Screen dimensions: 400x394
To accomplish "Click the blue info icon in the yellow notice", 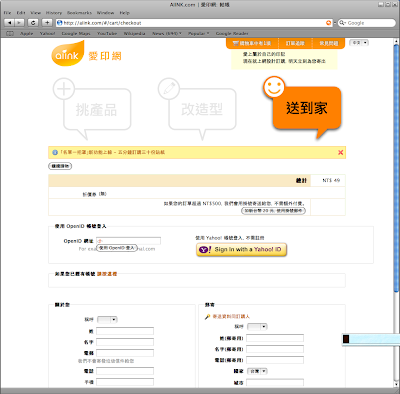I will click(x=55, y=152).
